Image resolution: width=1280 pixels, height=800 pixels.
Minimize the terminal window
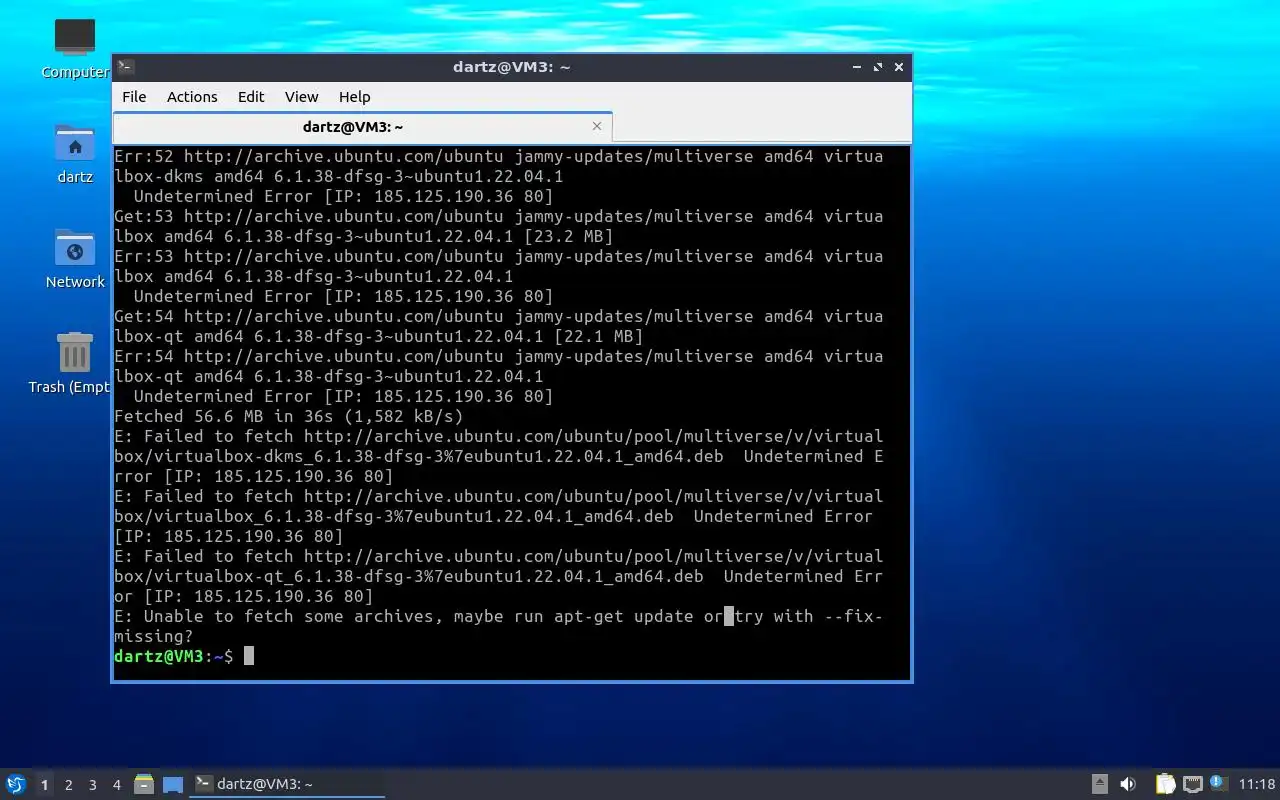coord(857,67)
